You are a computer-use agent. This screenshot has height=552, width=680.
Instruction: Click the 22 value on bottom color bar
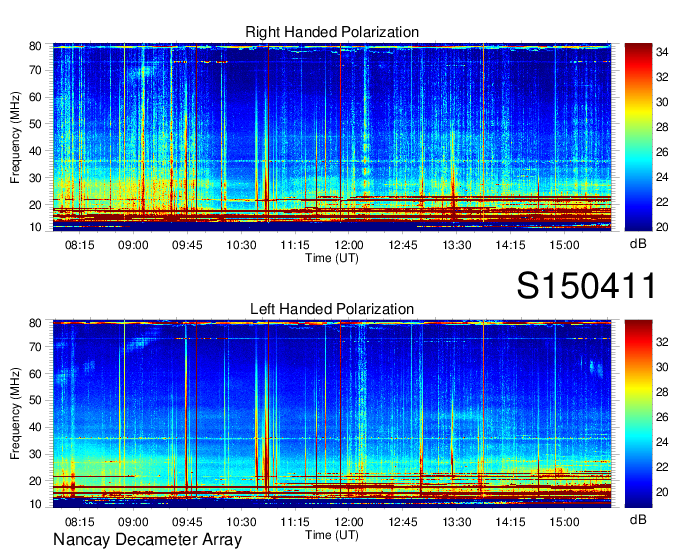click(x=662, y=467)
